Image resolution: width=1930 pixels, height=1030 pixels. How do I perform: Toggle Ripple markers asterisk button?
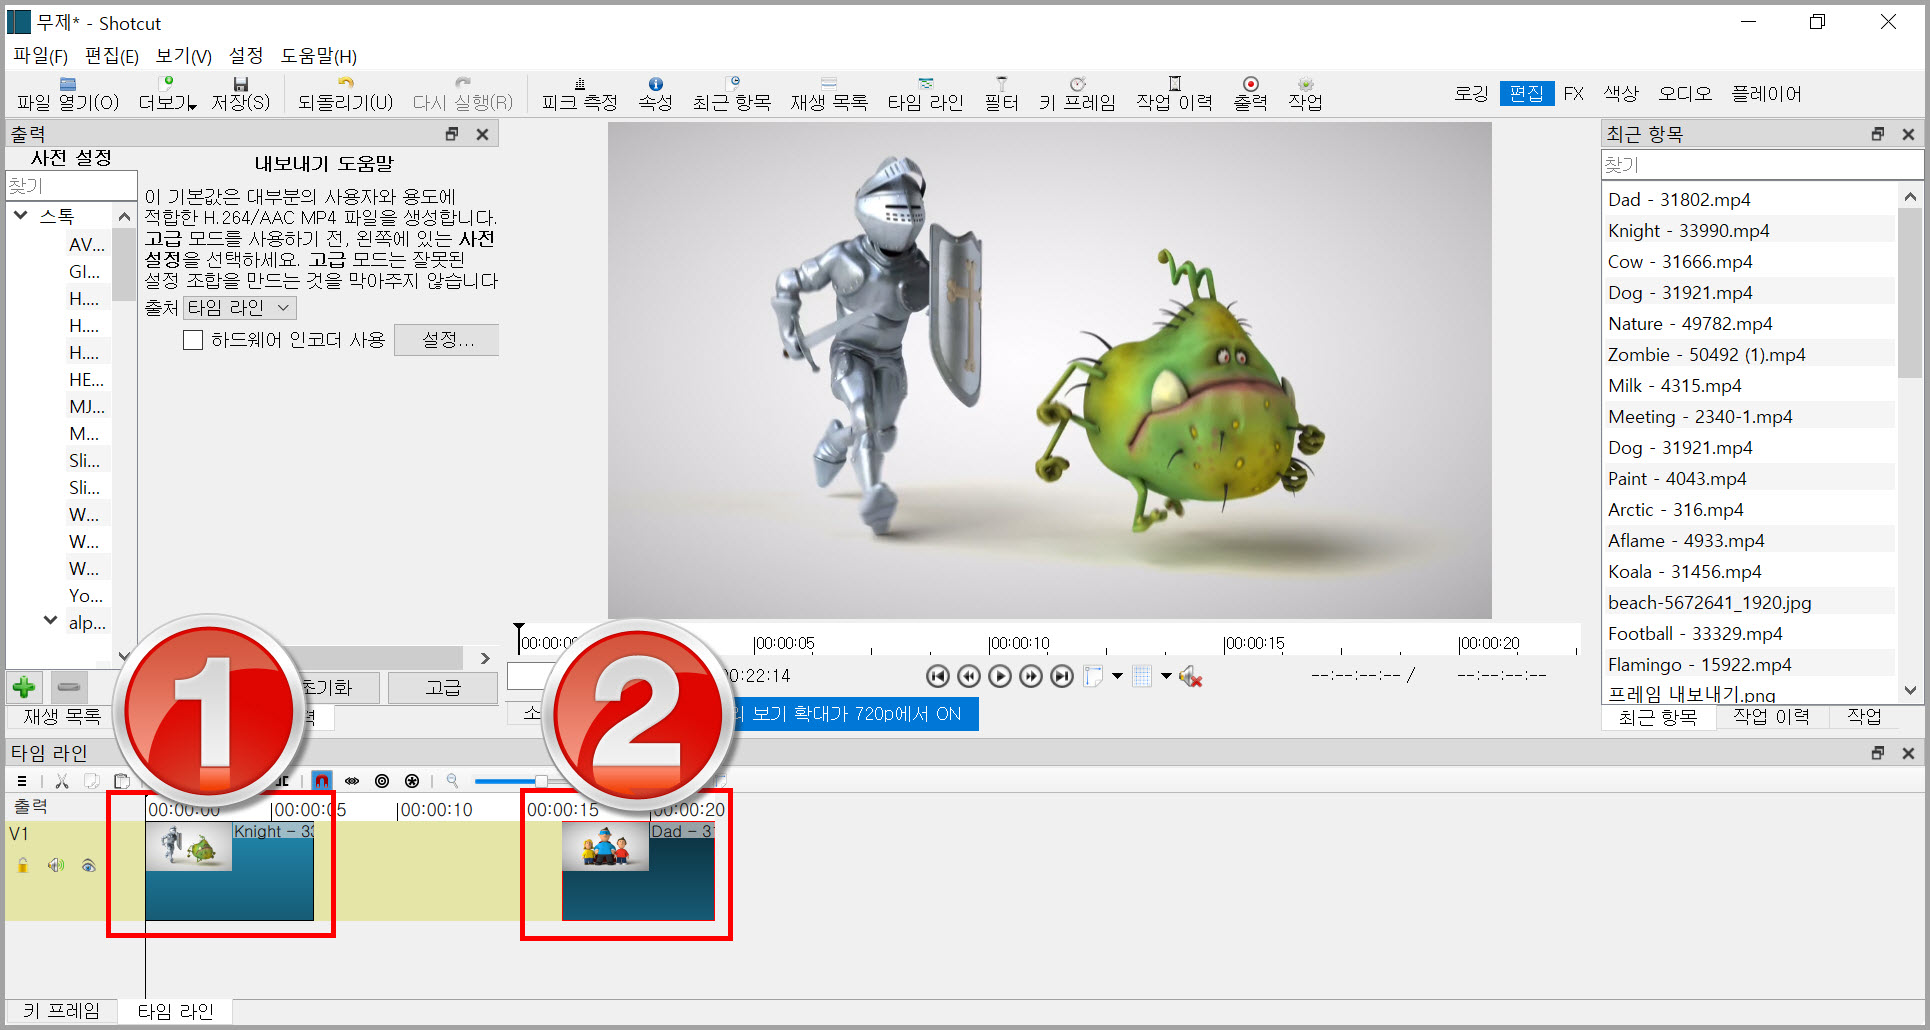(412, 781)
